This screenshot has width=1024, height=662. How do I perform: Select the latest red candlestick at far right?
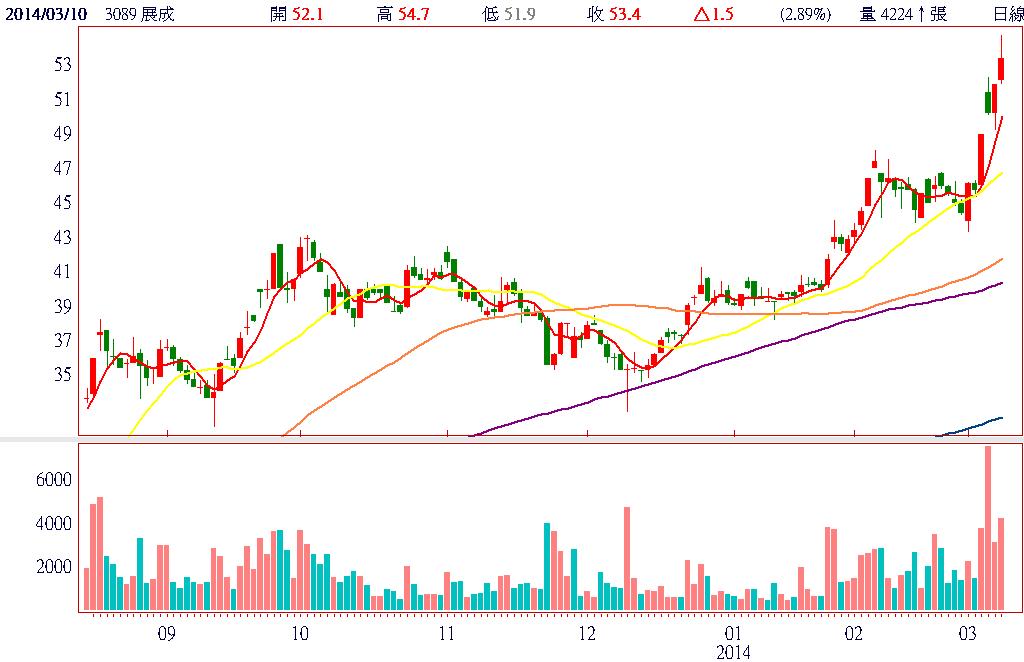(x=1001, y=69)
